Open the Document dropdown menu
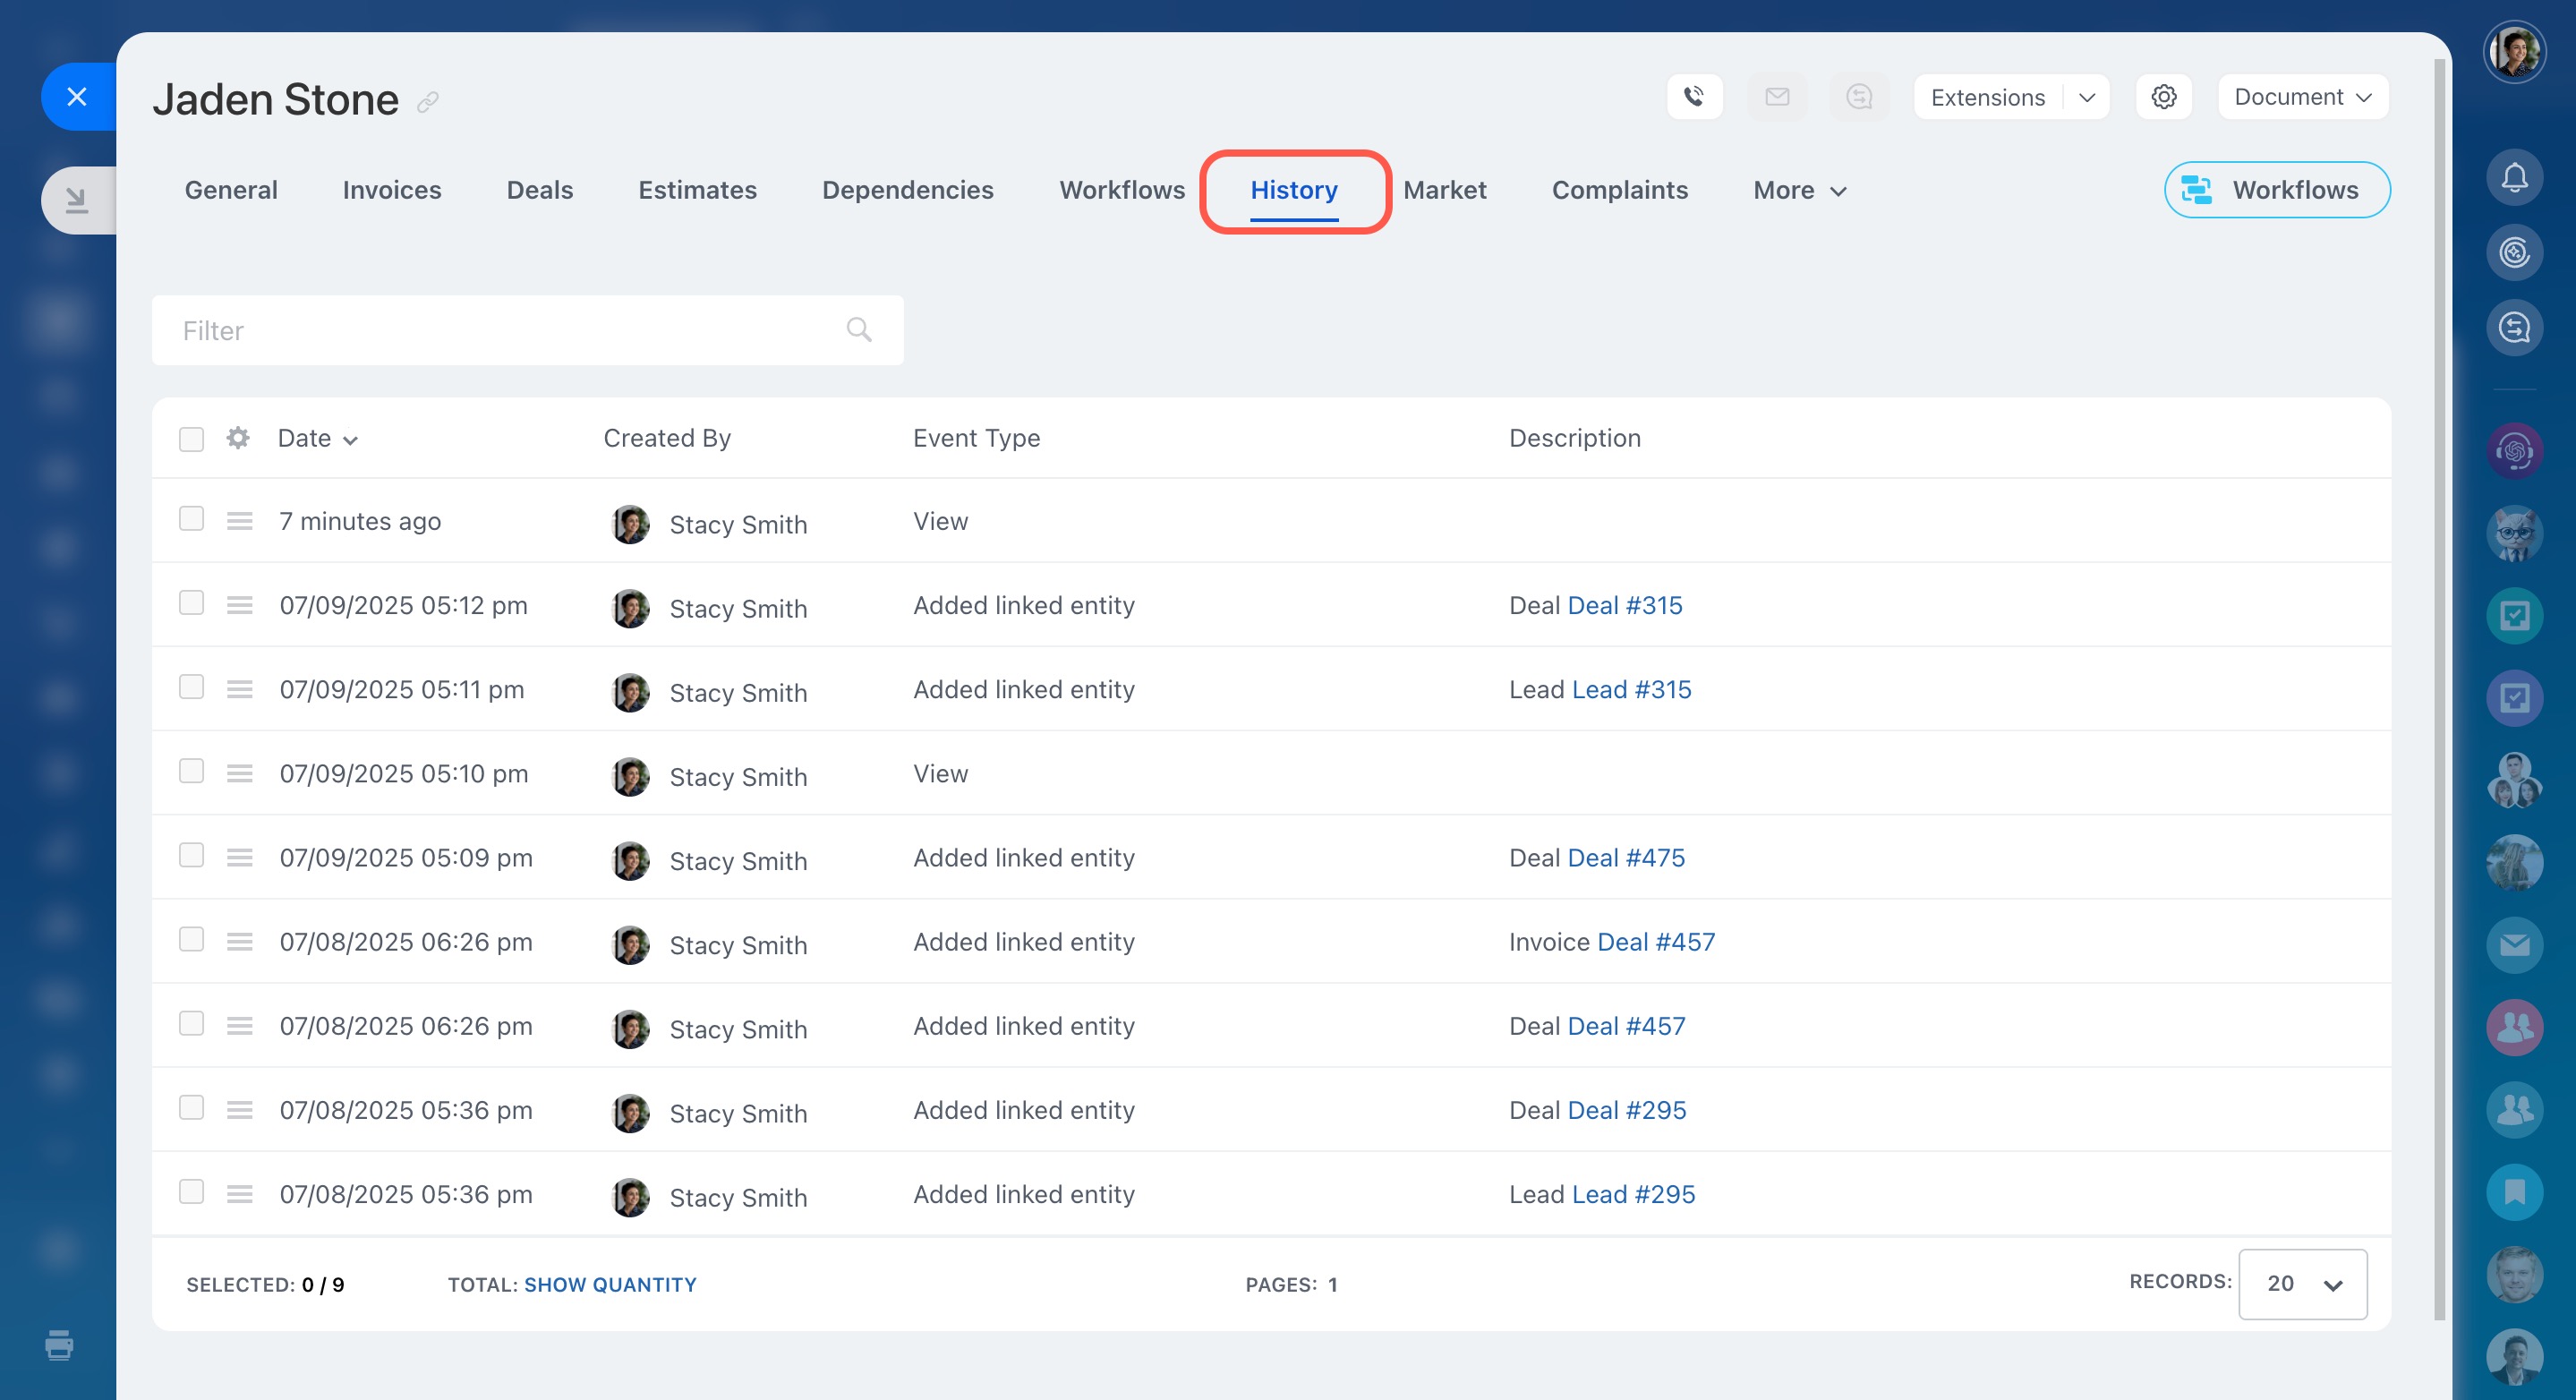The height and width of the screenshot is (1400, 2576). (x=2302, y=97)
